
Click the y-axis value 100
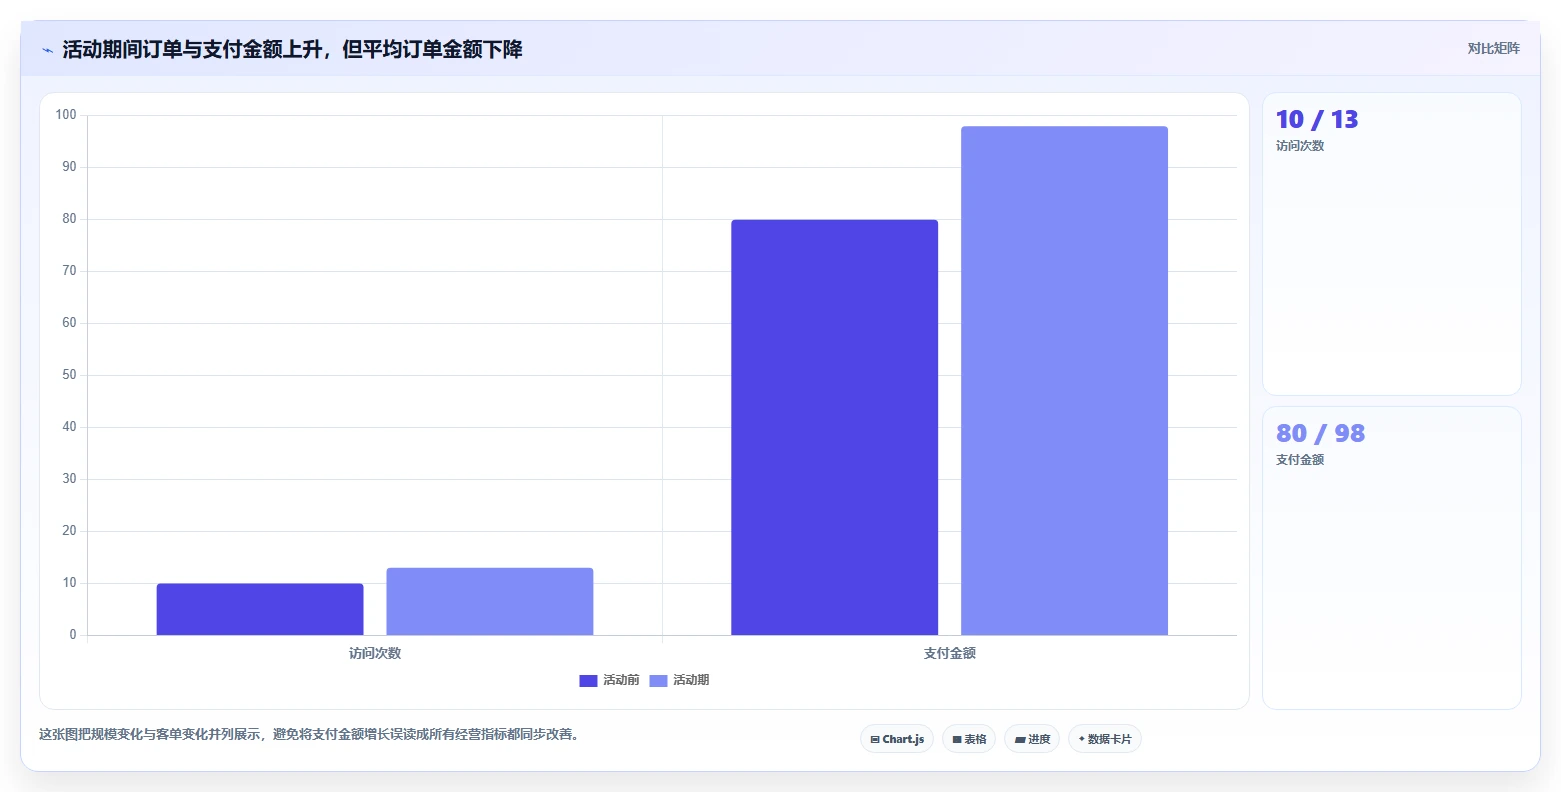point(66,115)
